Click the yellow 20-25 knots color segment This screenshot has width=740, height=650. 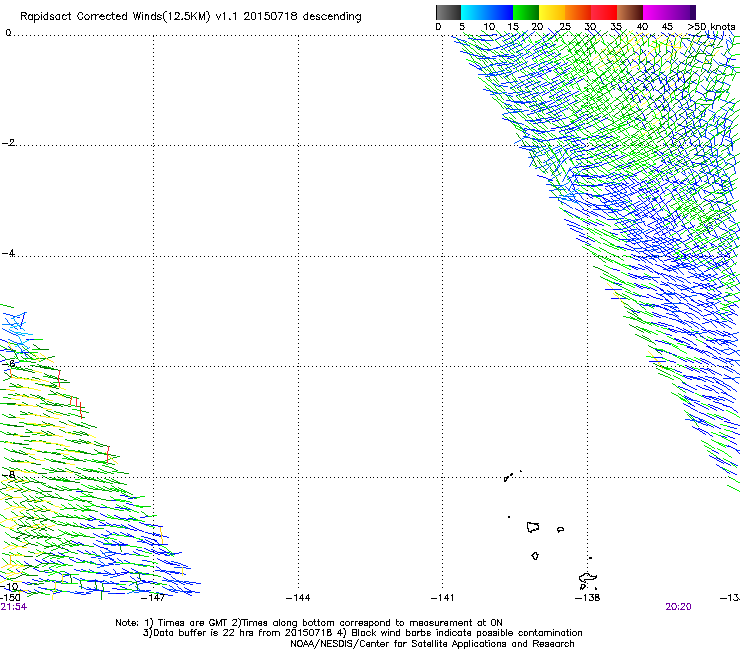(552, 12)
